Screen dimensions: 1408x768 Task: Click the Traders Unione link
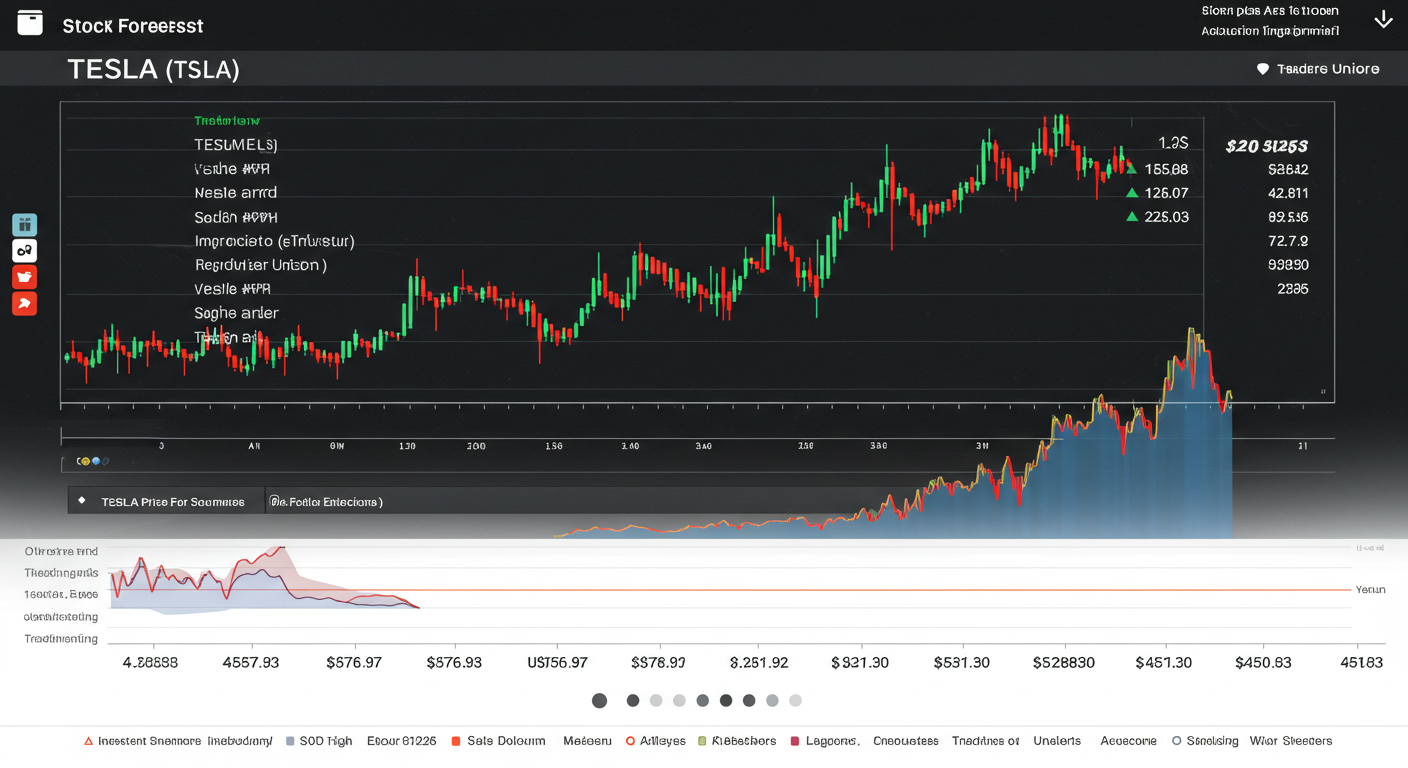pos(1328,69)
